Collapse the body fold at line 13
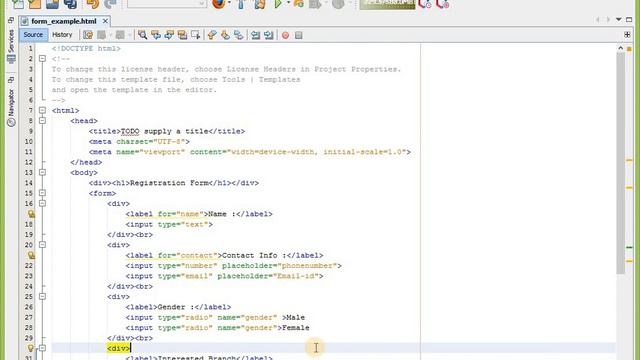640x360 pixels. (x=42, y=172)
